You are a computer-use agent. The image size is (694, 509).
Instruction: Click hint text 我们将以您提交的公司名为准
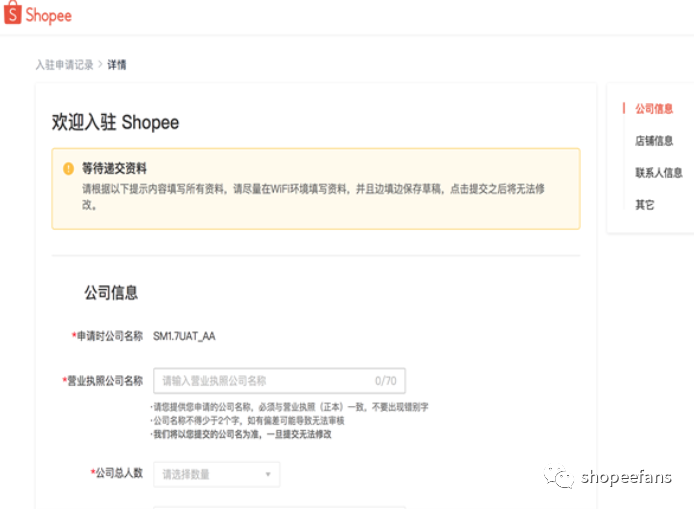click(x=242, y=434)
